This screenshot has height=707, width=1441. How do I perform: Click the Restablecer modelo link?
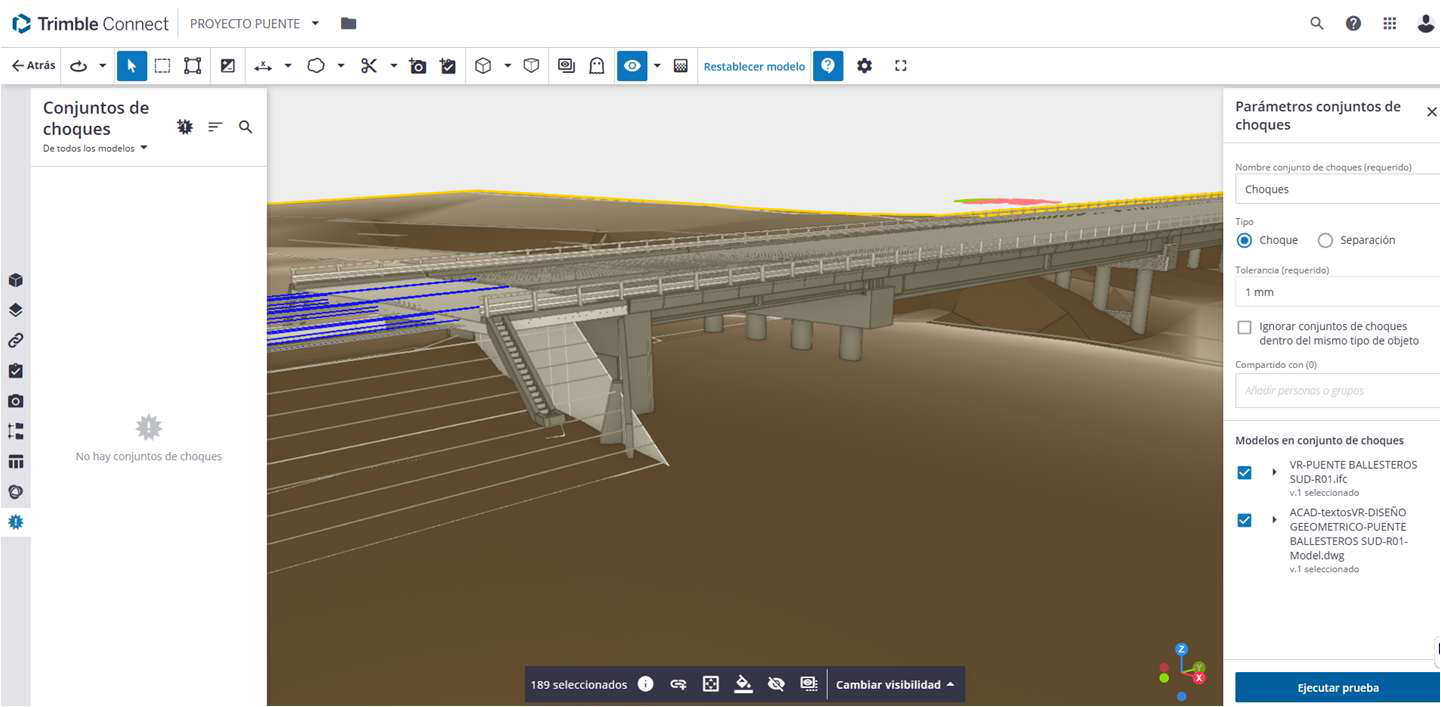click(754, 67)
